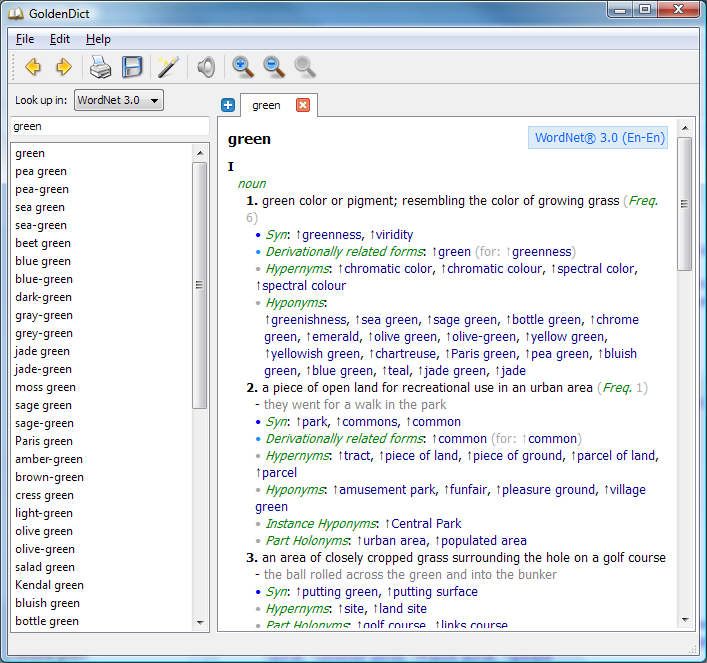Click the Back navigation arrow icon
The height and width of the screenshot is (663, 707).
point(33,67)
